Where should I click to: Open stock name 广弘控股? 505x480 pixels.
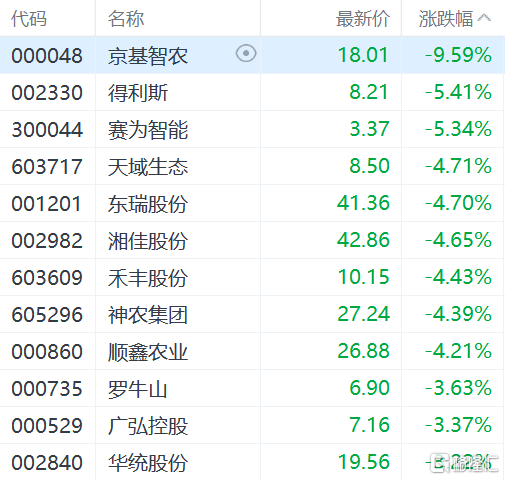148,425
